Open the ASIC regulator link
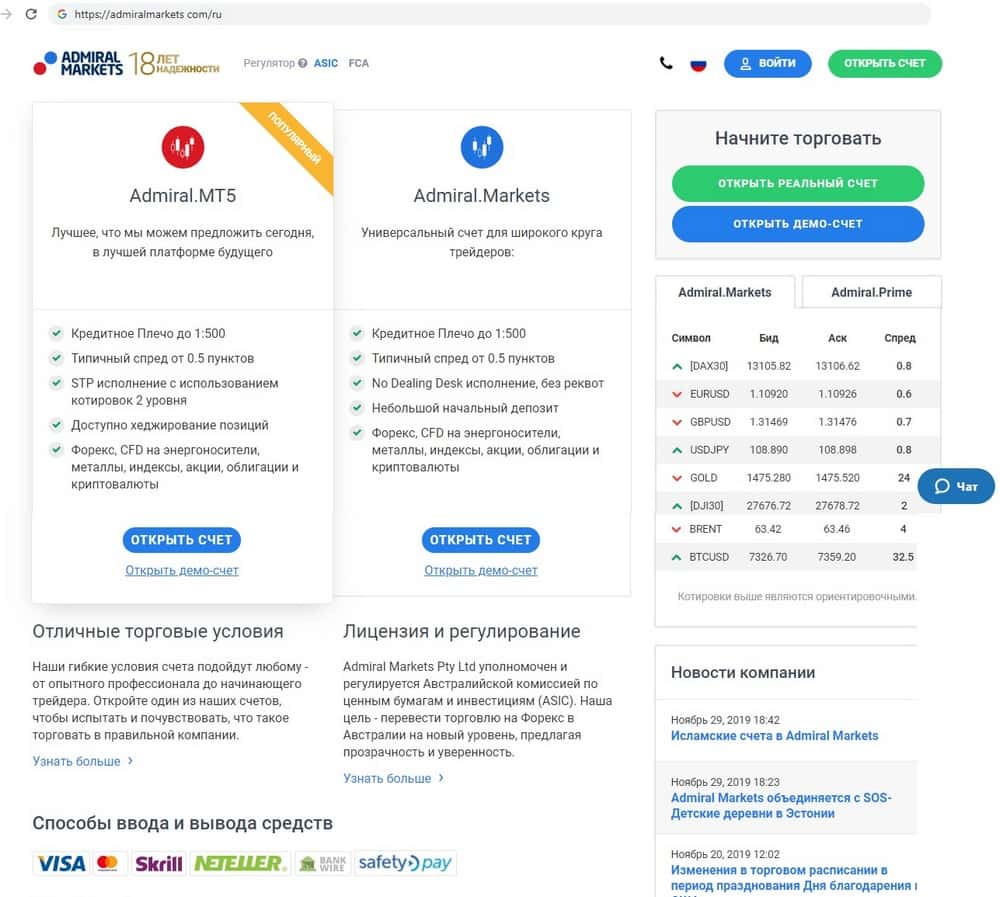This screenshot has height=897, width=1000. click(x=325, y=63)
